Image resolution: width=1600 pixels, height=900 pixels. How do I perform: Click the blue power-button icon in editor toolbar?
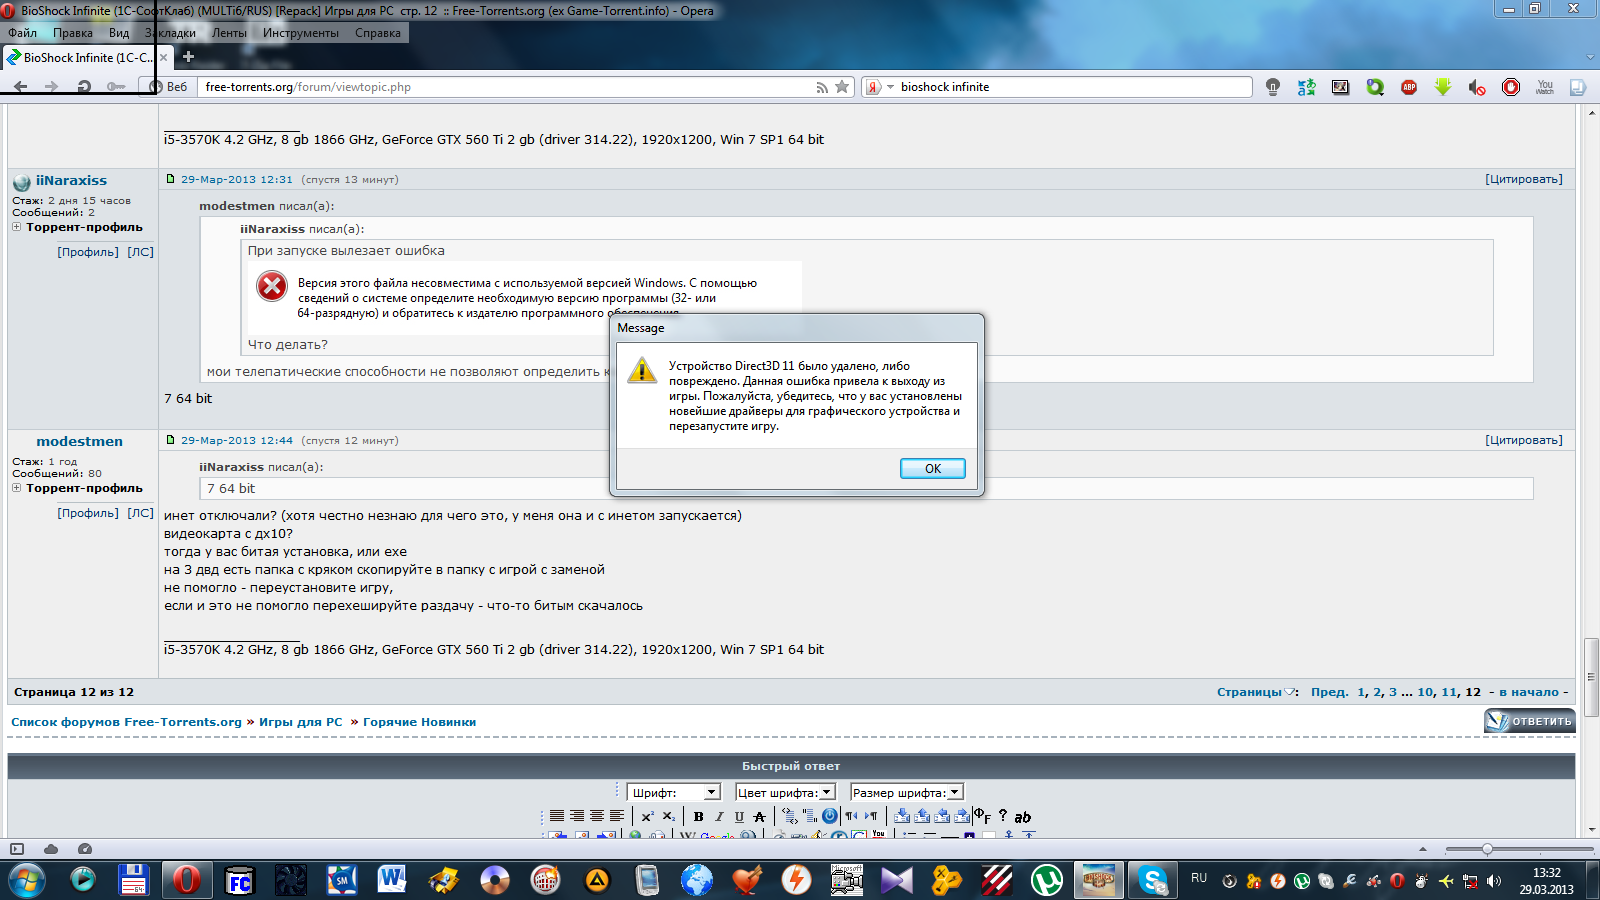(830, 816)
